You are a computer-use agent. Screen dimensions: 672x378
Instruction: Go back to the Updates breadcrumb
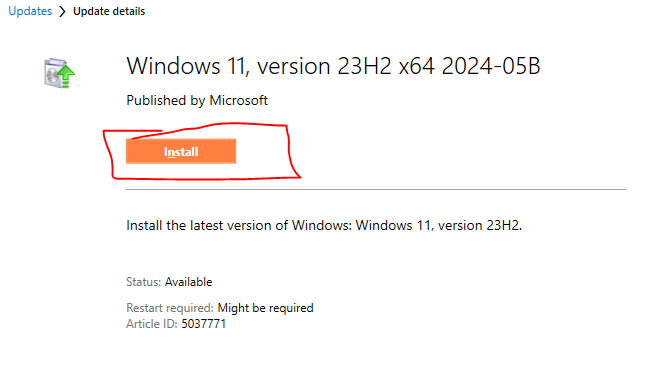[30, 11]
